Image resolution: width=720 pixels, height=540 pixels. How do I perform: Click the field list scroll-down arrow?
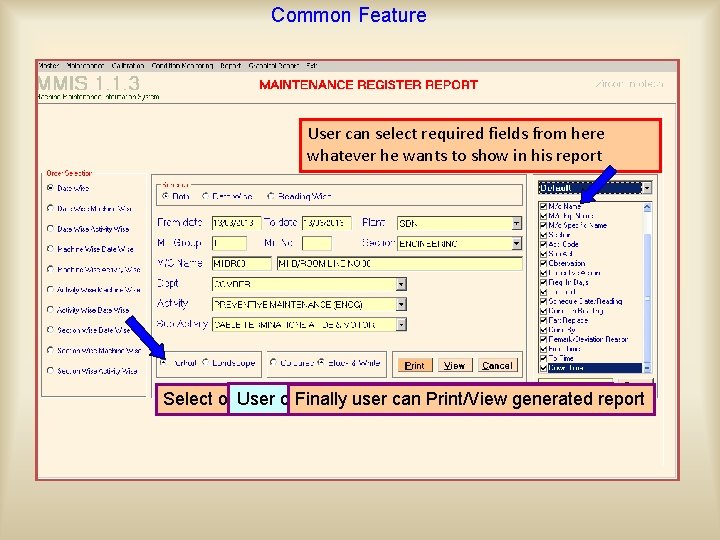[647, 368]
